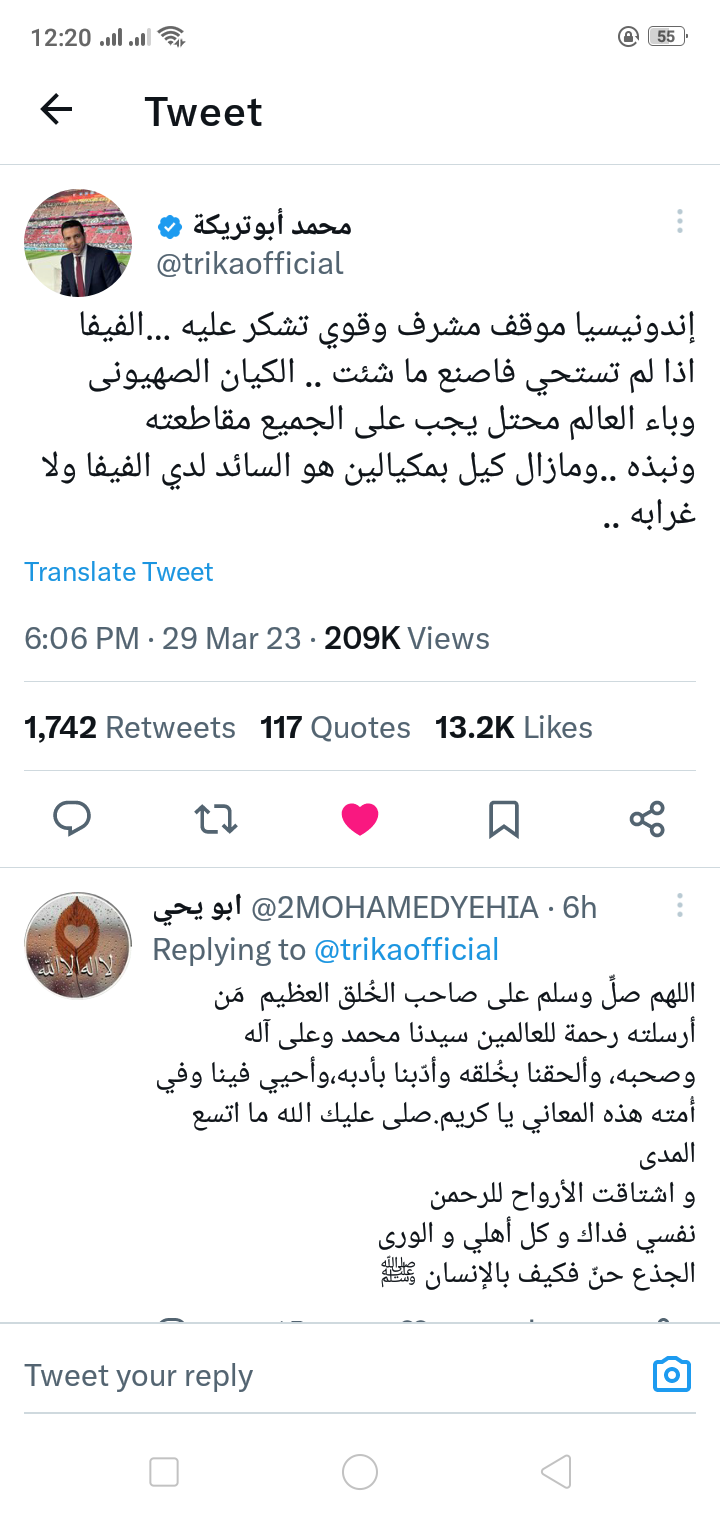This screenshot has height=1520, width=720.
Task: Open the reply's three-dot options menu
Action: tap(679, 906)
